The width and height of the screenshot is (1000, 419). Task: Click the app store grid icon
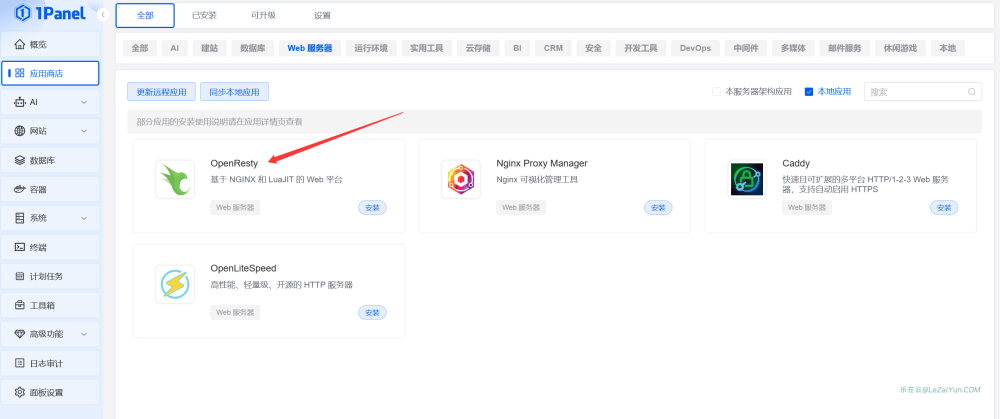click(x=19, y=73)
